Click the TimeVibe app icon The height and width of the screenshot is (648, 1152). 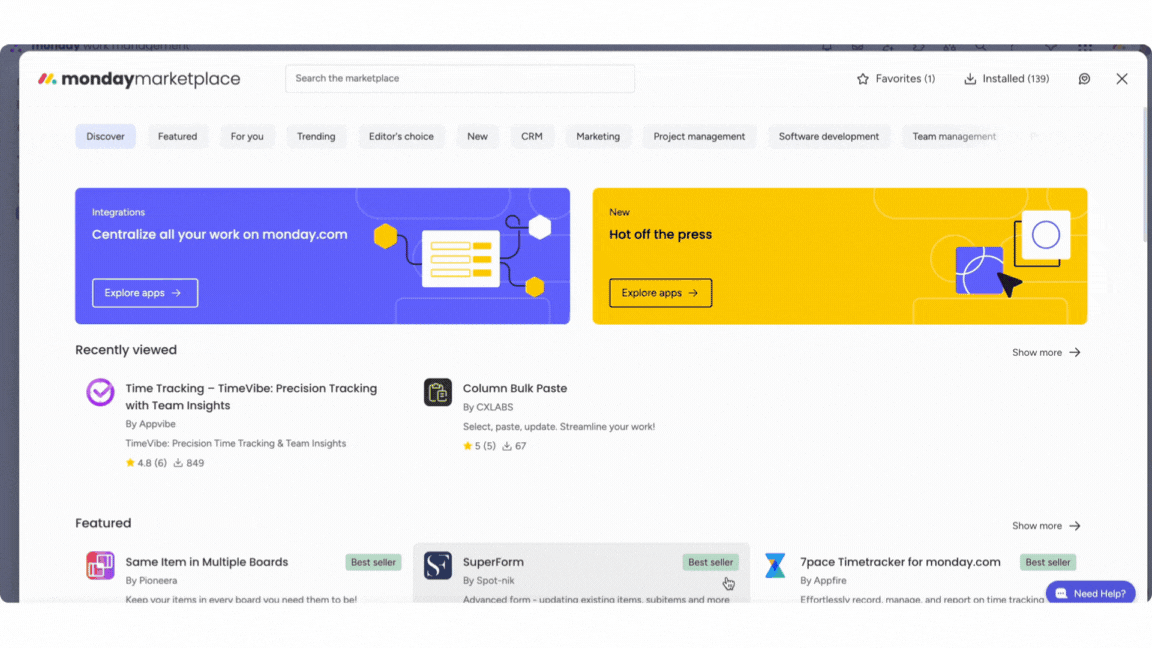(100, 392)
